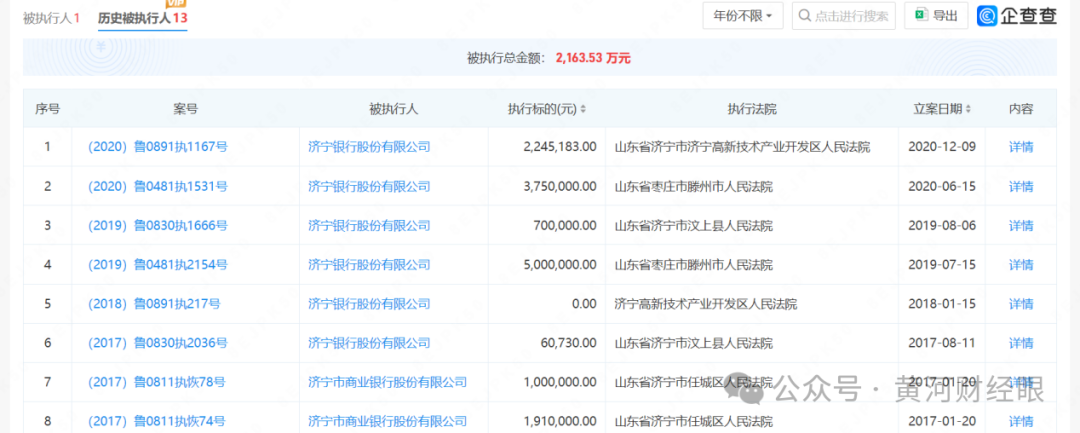View 详情 for case 鲁0830执1666号
The height and width of the screenshot is (433, 1080).
pyautogui.click(x=1021, y=225)
